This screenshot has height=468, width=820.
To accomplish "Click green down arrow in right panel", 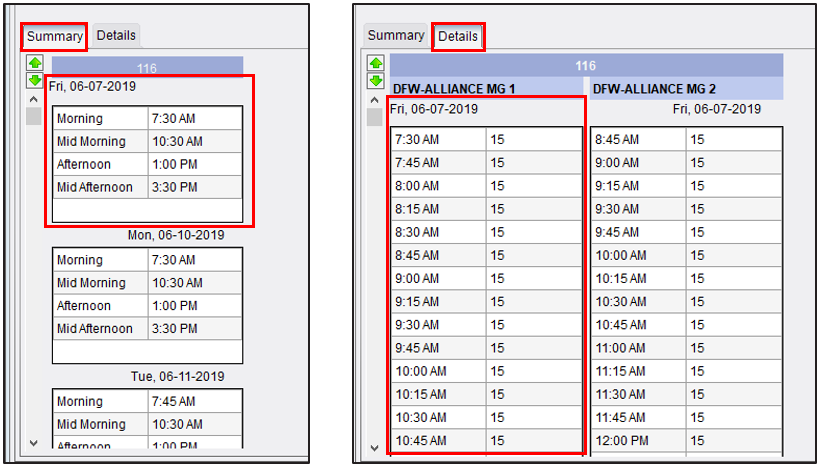I will [375, 81].
